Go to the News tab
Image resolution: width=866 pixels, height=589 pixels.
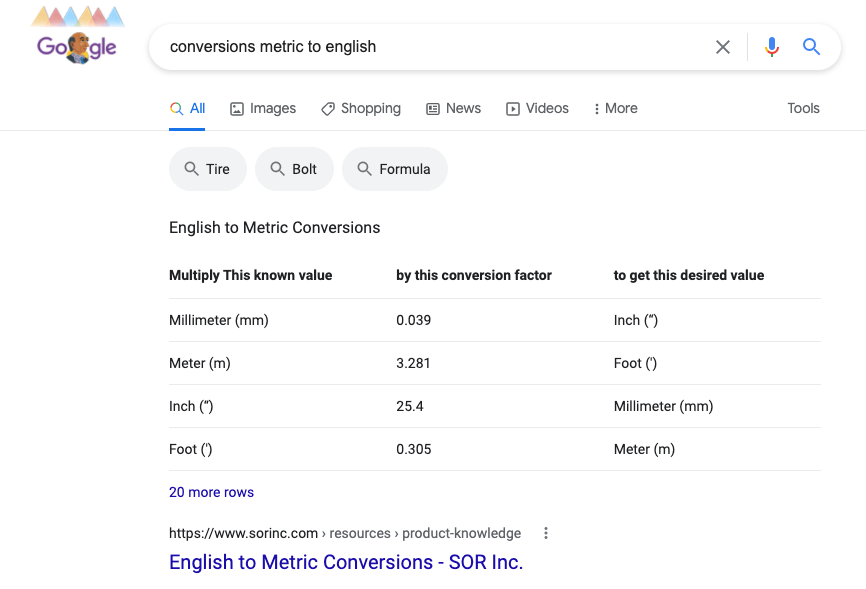[x=453, y=108]
